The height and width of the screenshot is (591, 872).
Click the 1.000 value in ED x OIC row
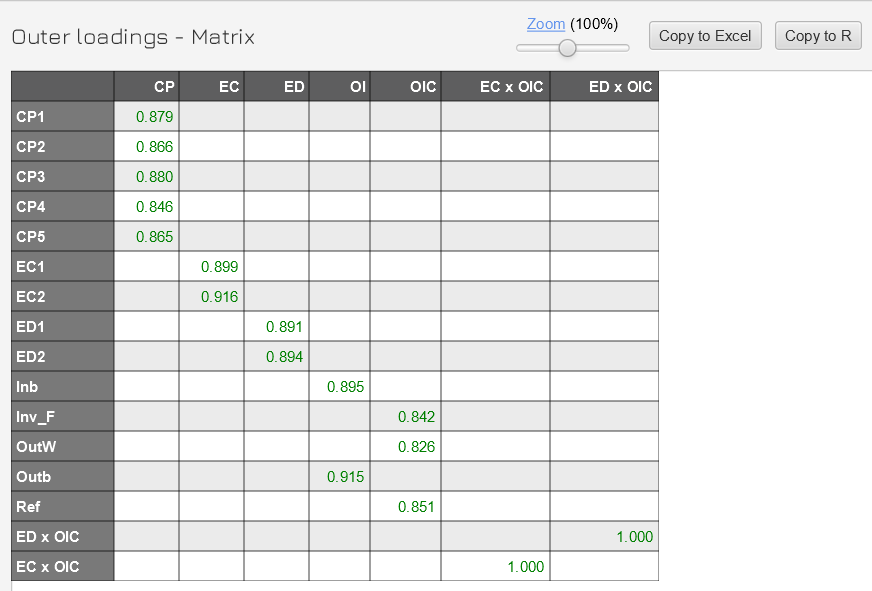click(634, 537)
